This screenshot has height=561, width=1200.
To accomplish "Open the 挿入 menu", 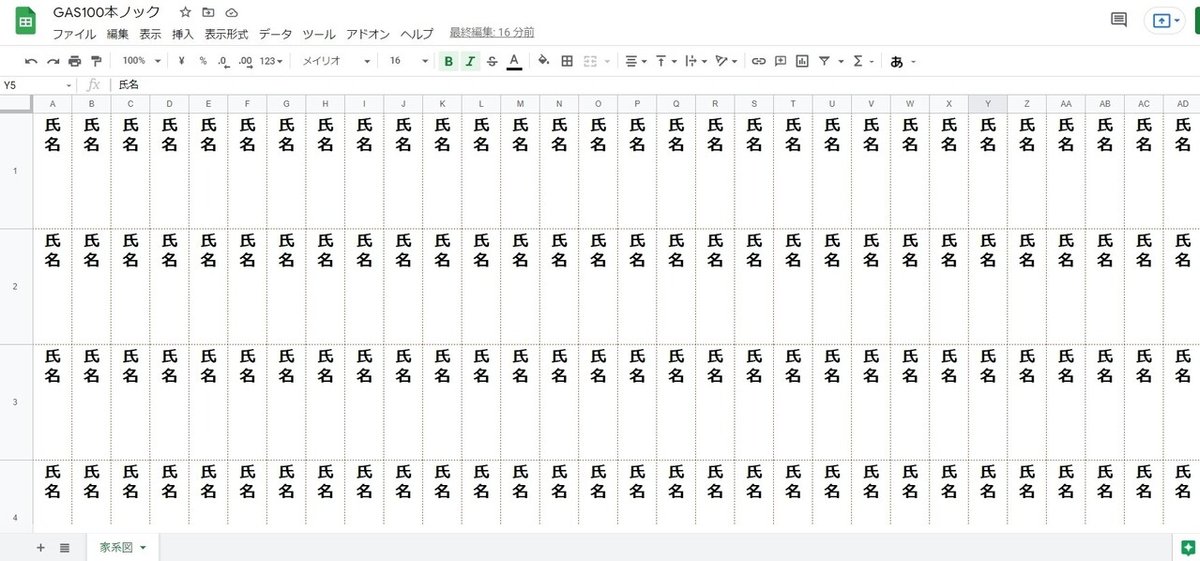I will [x=183, y=34].
